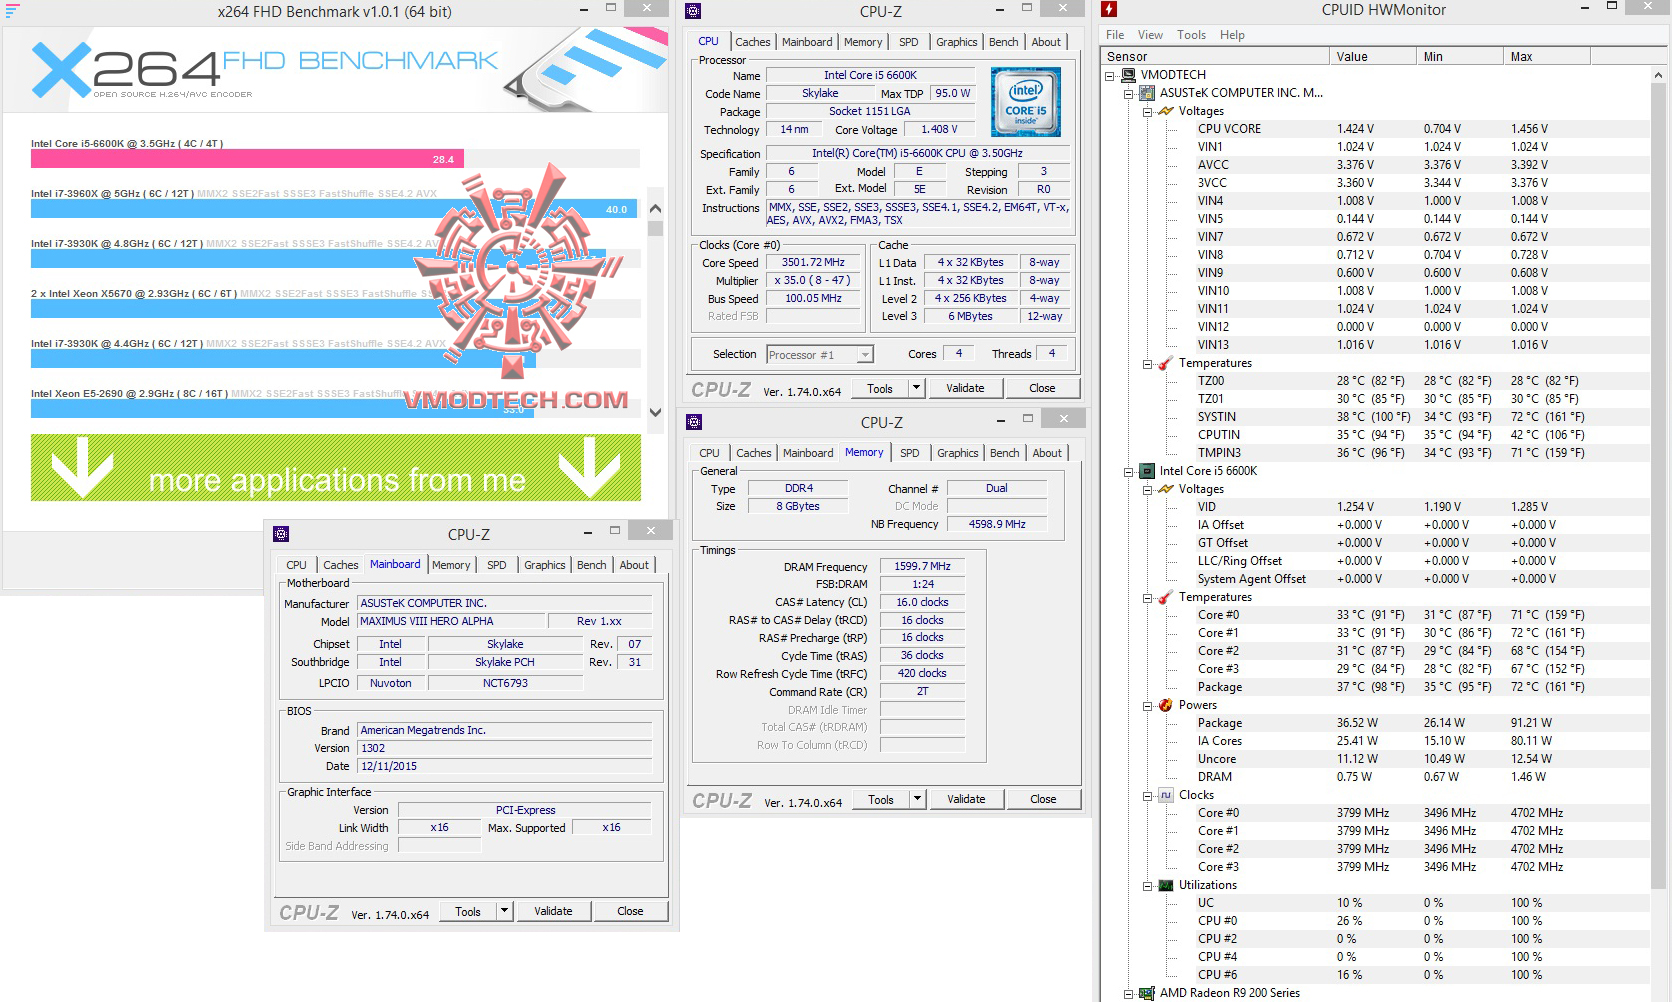Open Tools dropdown arrow in CPU-Z Mainboard window
This screenshot has height=1002, width=1672.
click(x=504, y=911)
